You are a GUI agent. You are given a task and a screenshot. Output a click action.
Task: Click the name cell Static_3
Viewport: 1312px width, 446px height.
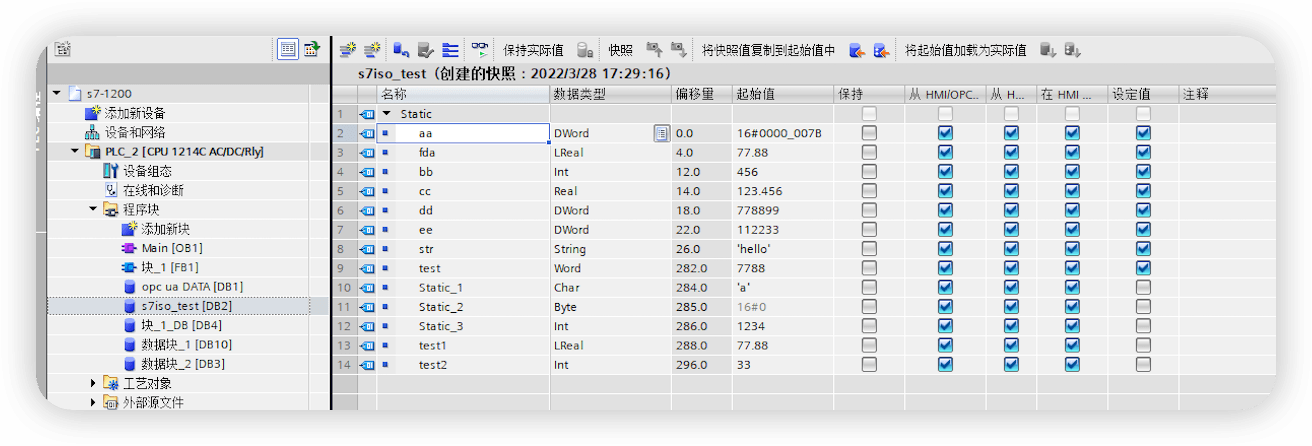pyautogui.click(x=441, y=326)
